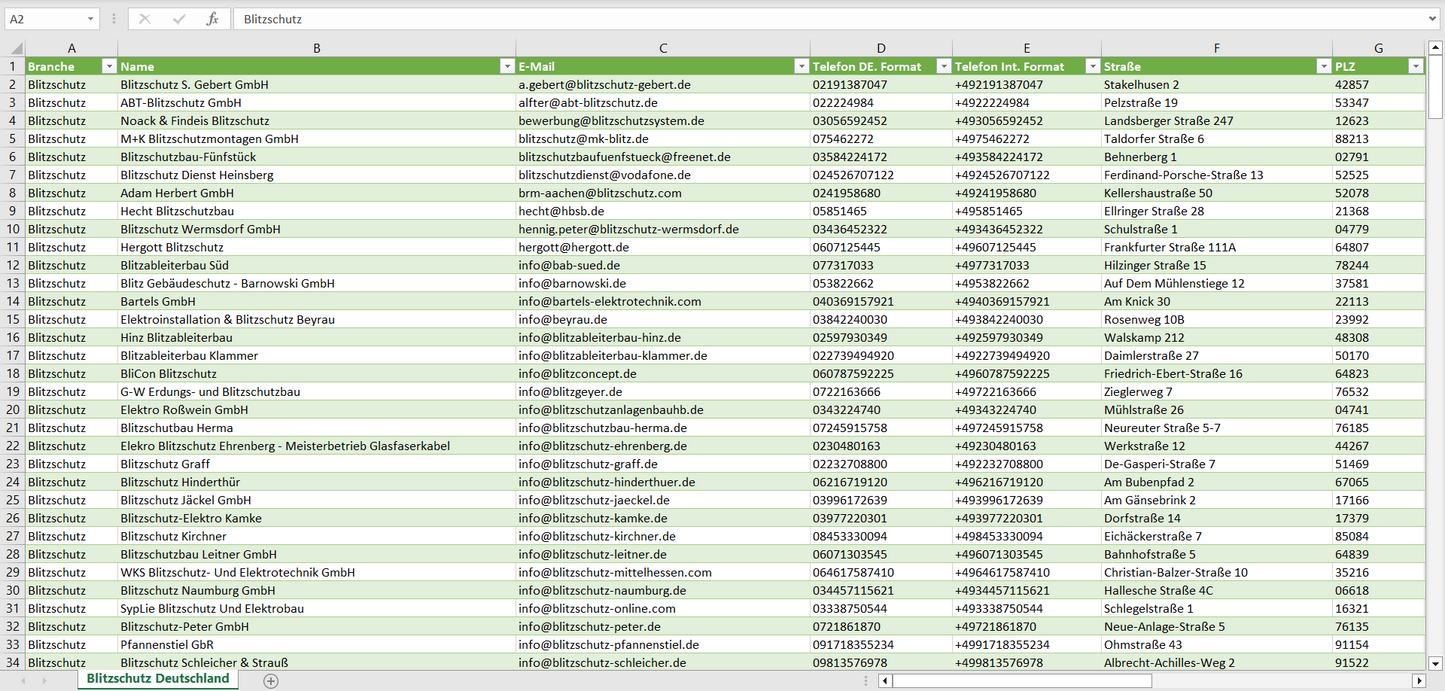This screenshot has height=691, width=1445.
Task: Click the vertical scrollbar down arrow
Action: (x=1436, y=662)
